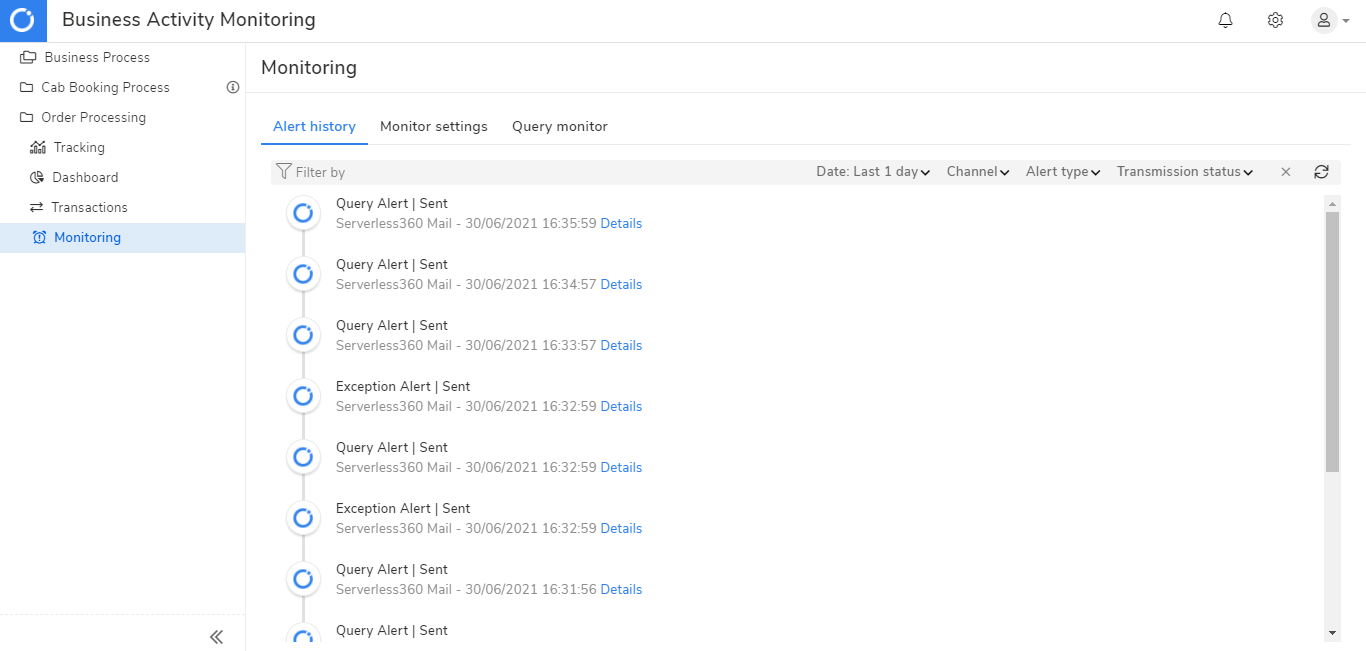Collapse the Order Processing folder
This screenshot has width=1366, height=651.
[x=93, y=117]
